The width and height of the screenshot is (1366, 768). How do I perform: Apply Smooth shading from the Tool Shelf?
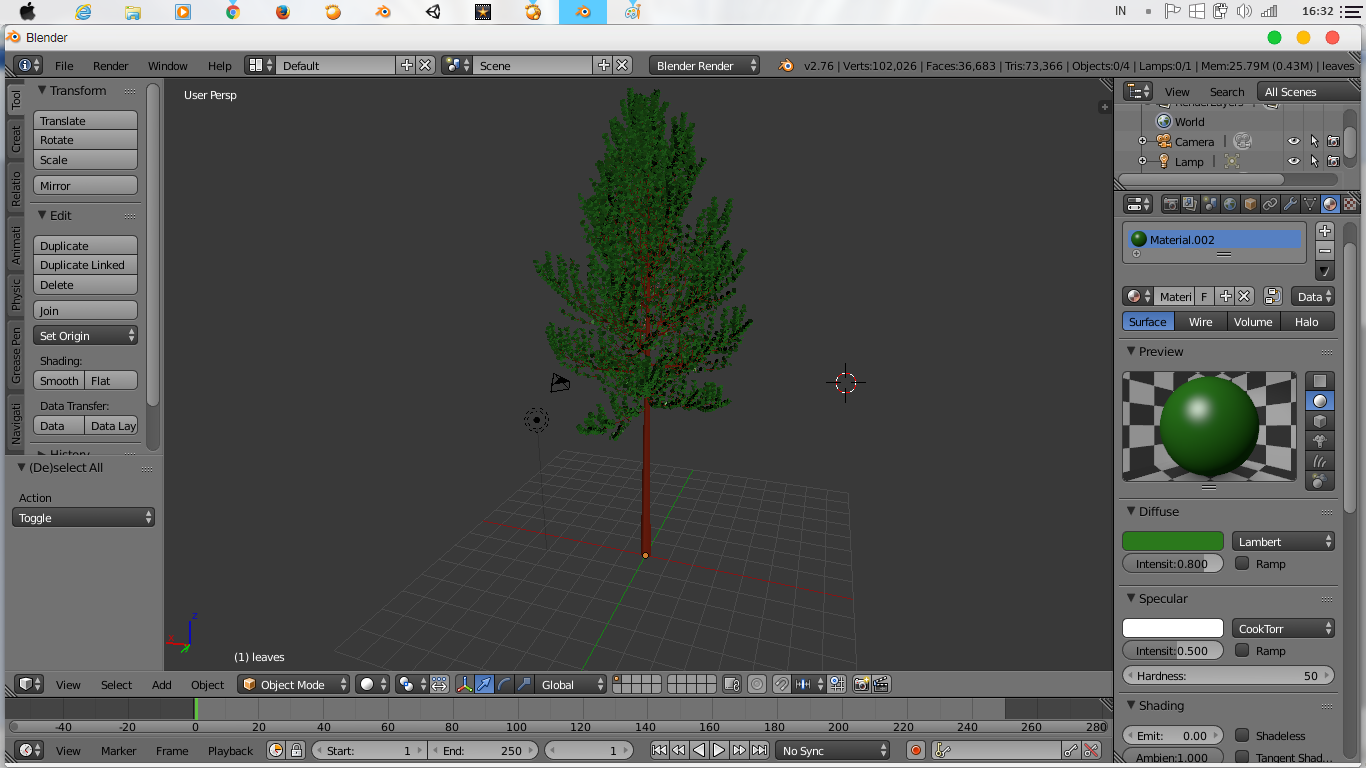(x=58, y=380)
